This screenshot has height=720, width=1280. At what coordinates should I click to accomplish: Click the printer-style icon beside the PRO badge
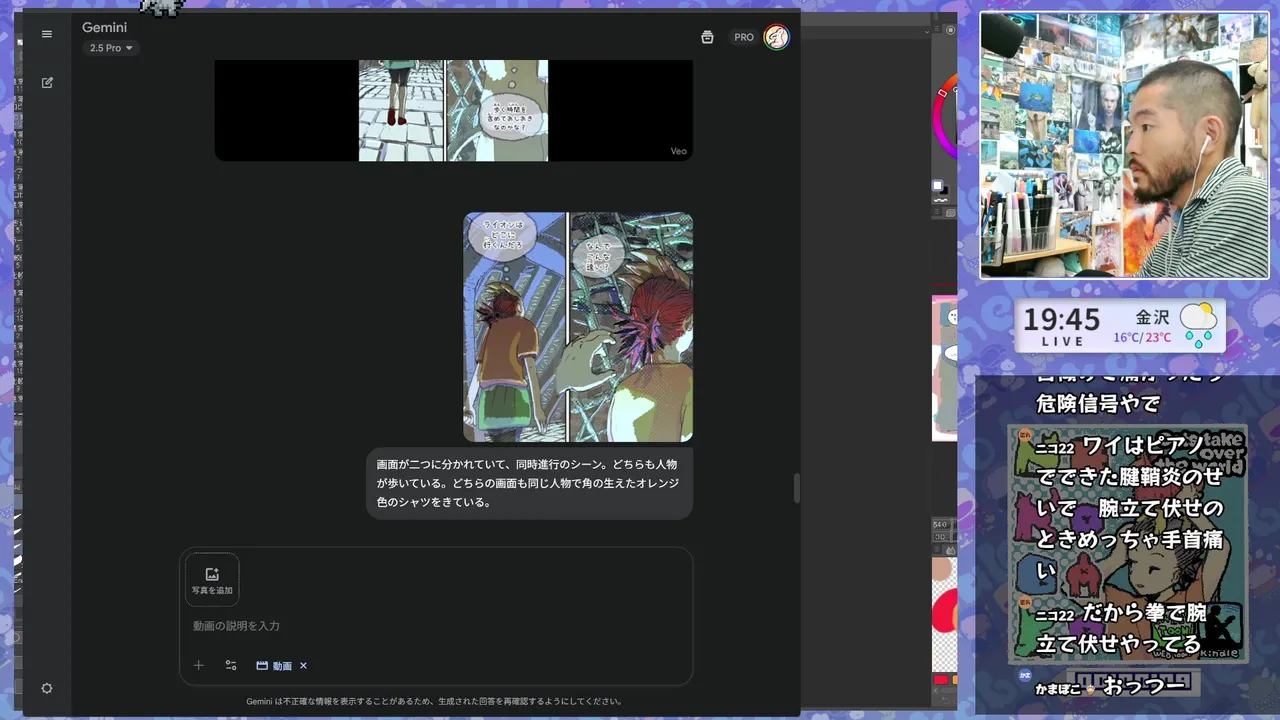707,37
